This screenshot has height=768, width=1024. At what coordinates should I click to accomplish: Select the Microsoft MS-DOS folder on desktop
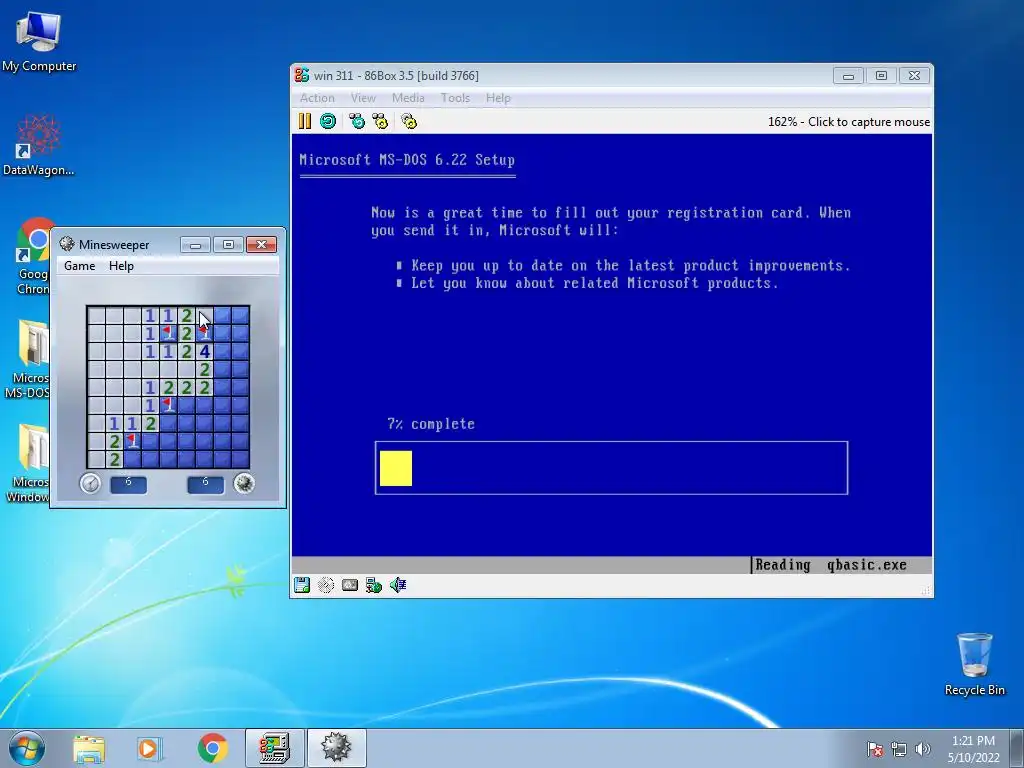[x=29, y=358]
